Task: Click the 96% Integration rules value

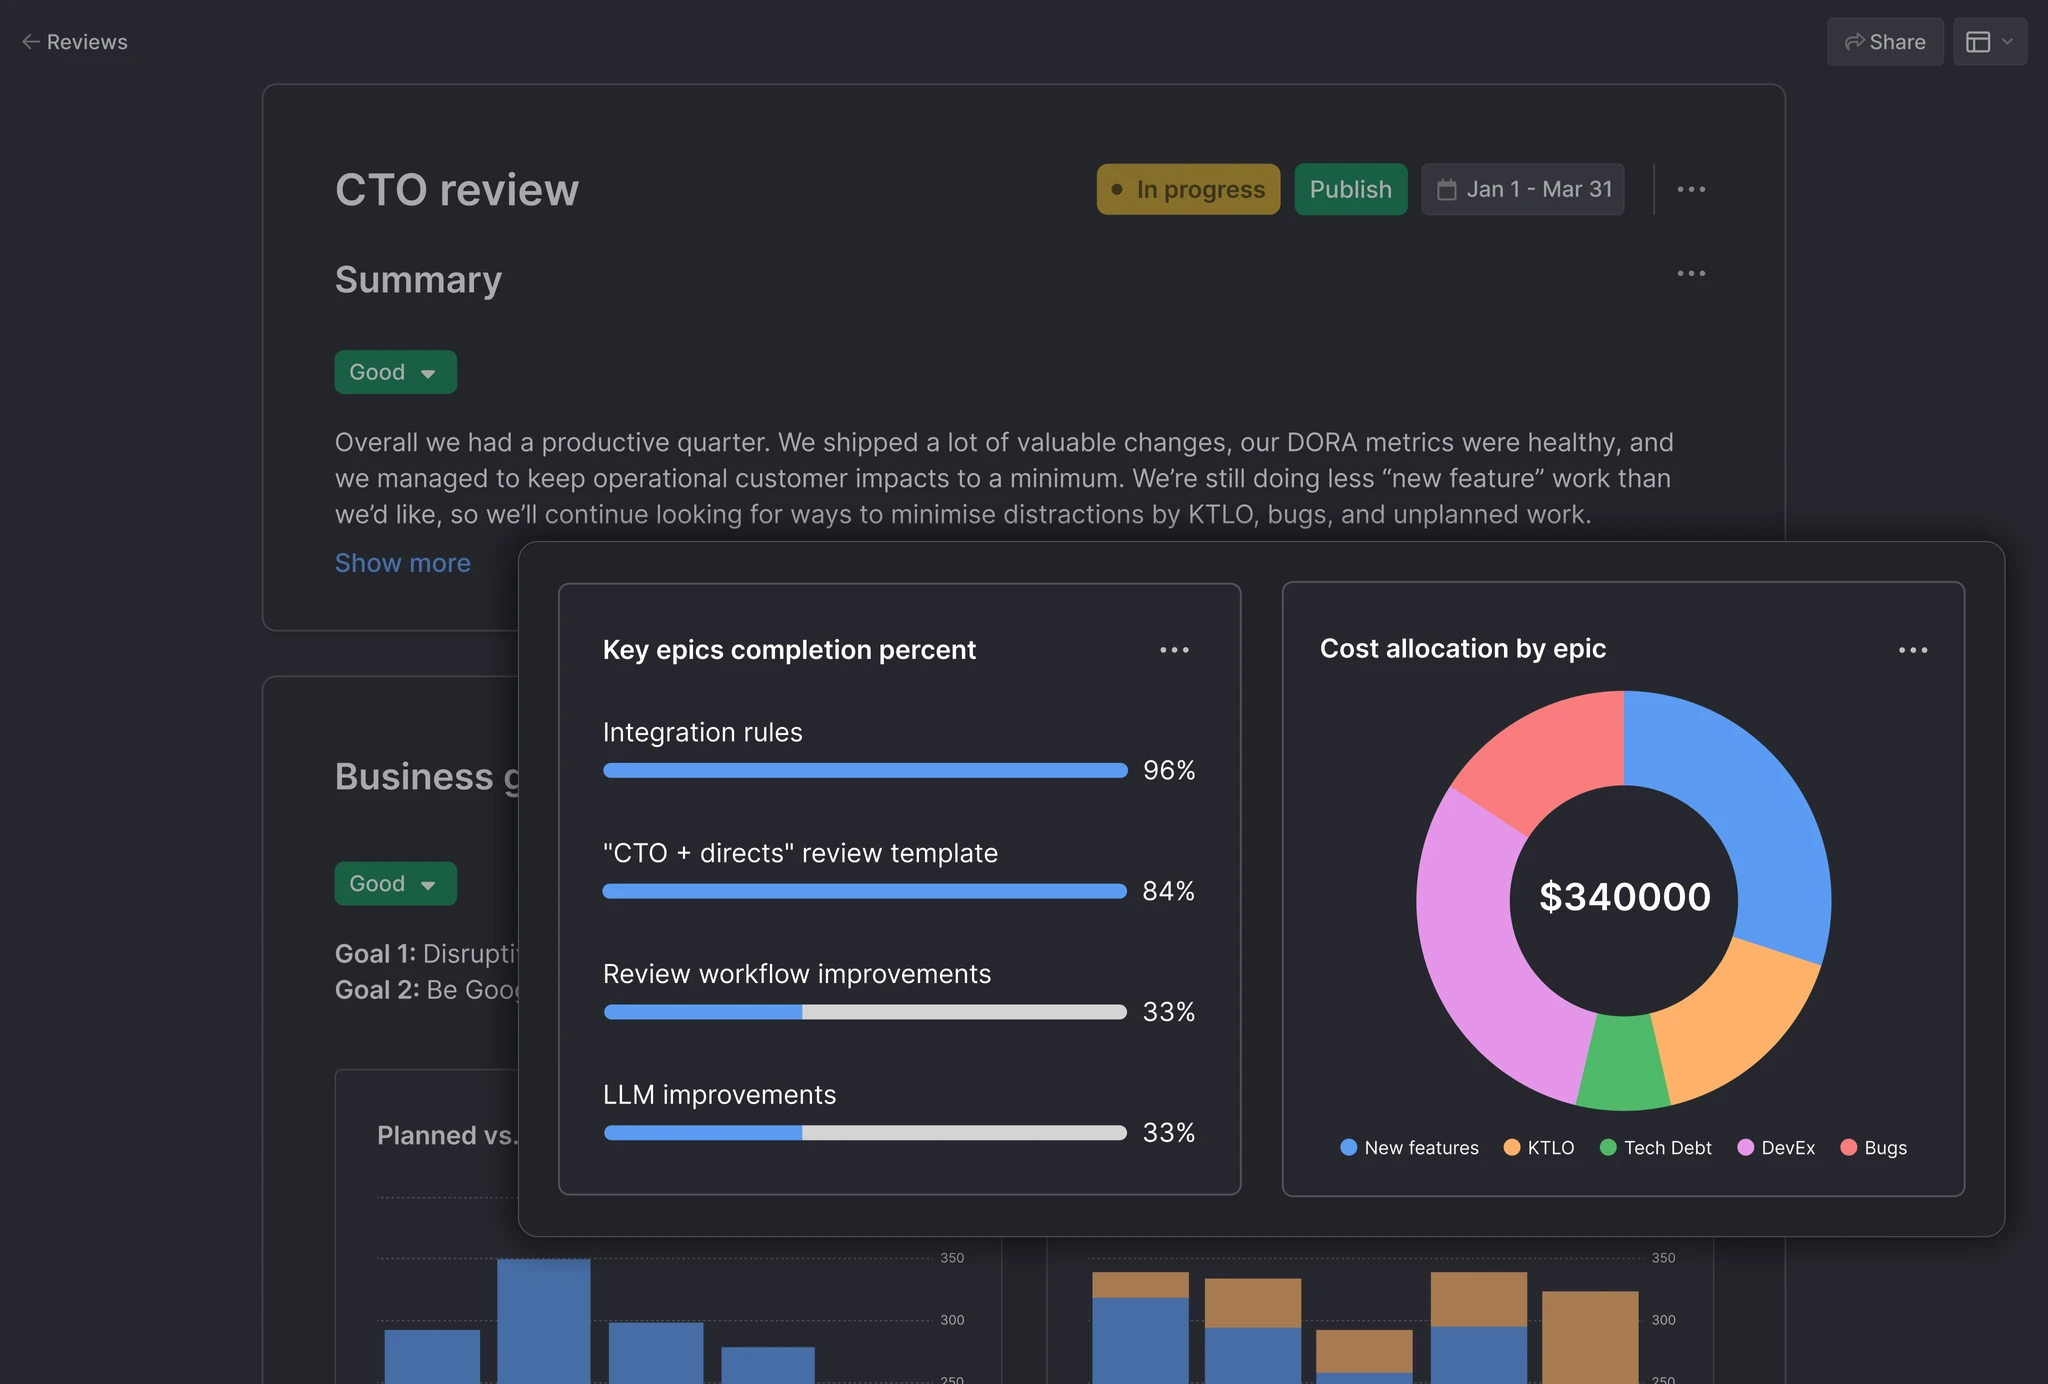Action: coord(1169,770)
